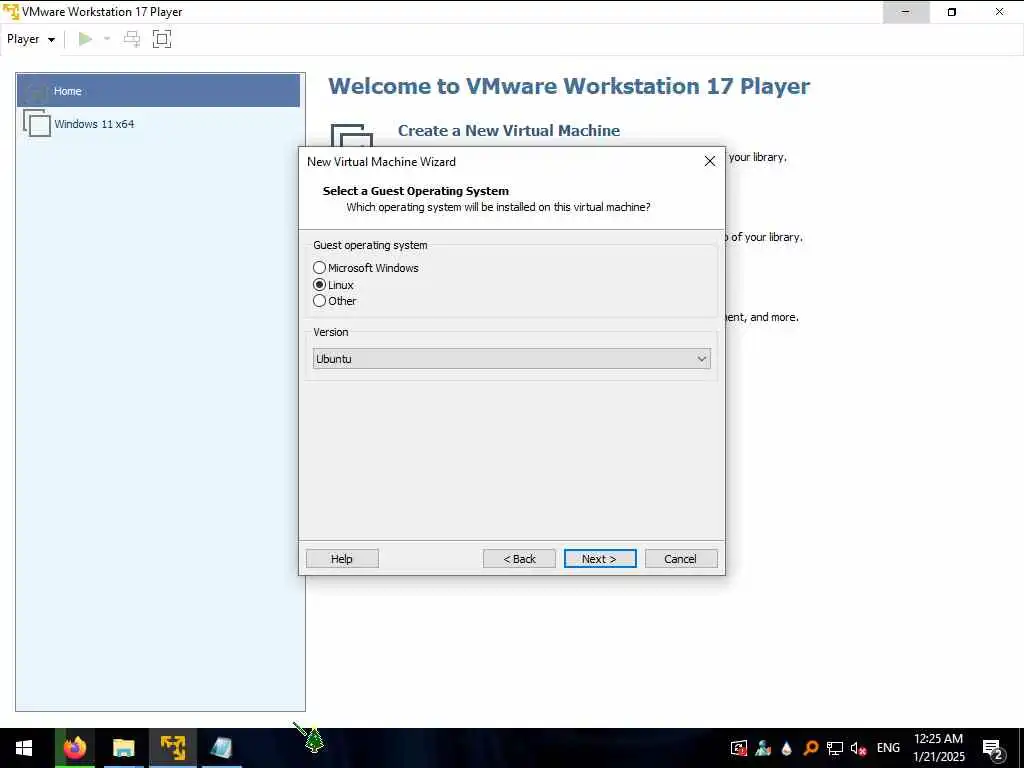This screenshot has height=768, width=1024.
Task: Click the water drop tray icon
Action: tap(787, 748)
